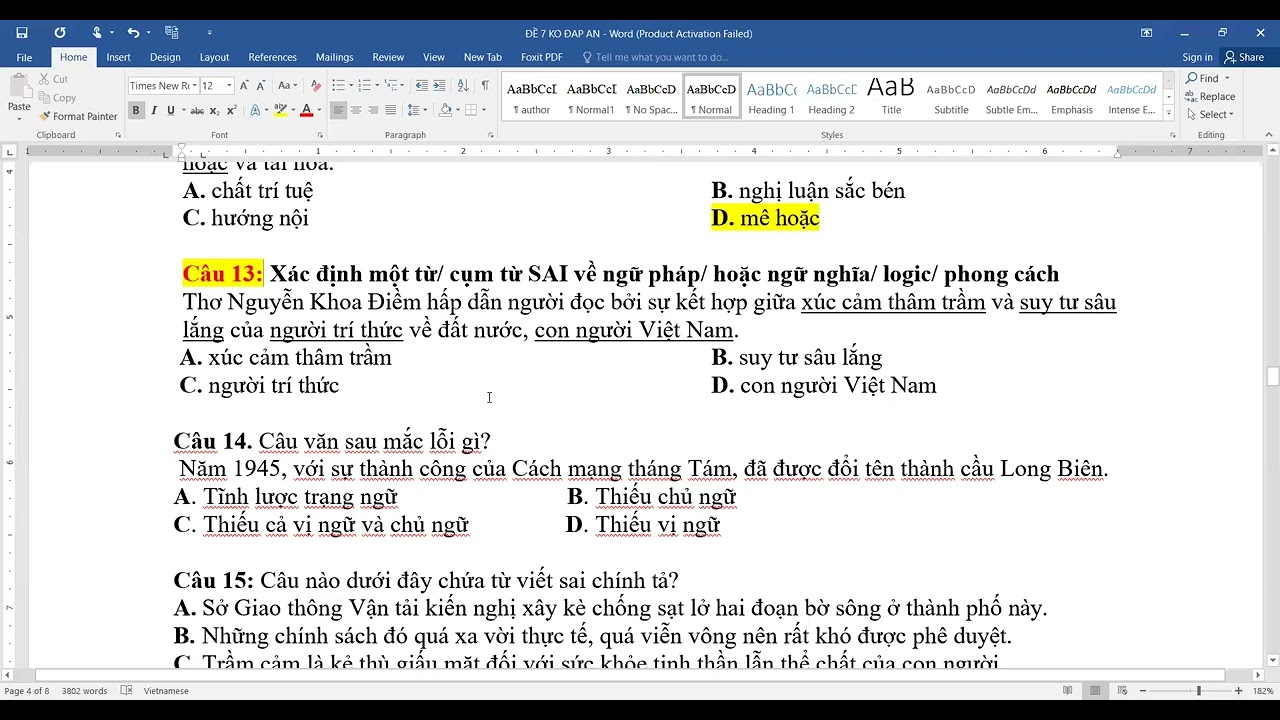Viewport: 1280px width, 720px height.
Task: Switch to the Foxit PDF tab
Action: click(541, 57)
